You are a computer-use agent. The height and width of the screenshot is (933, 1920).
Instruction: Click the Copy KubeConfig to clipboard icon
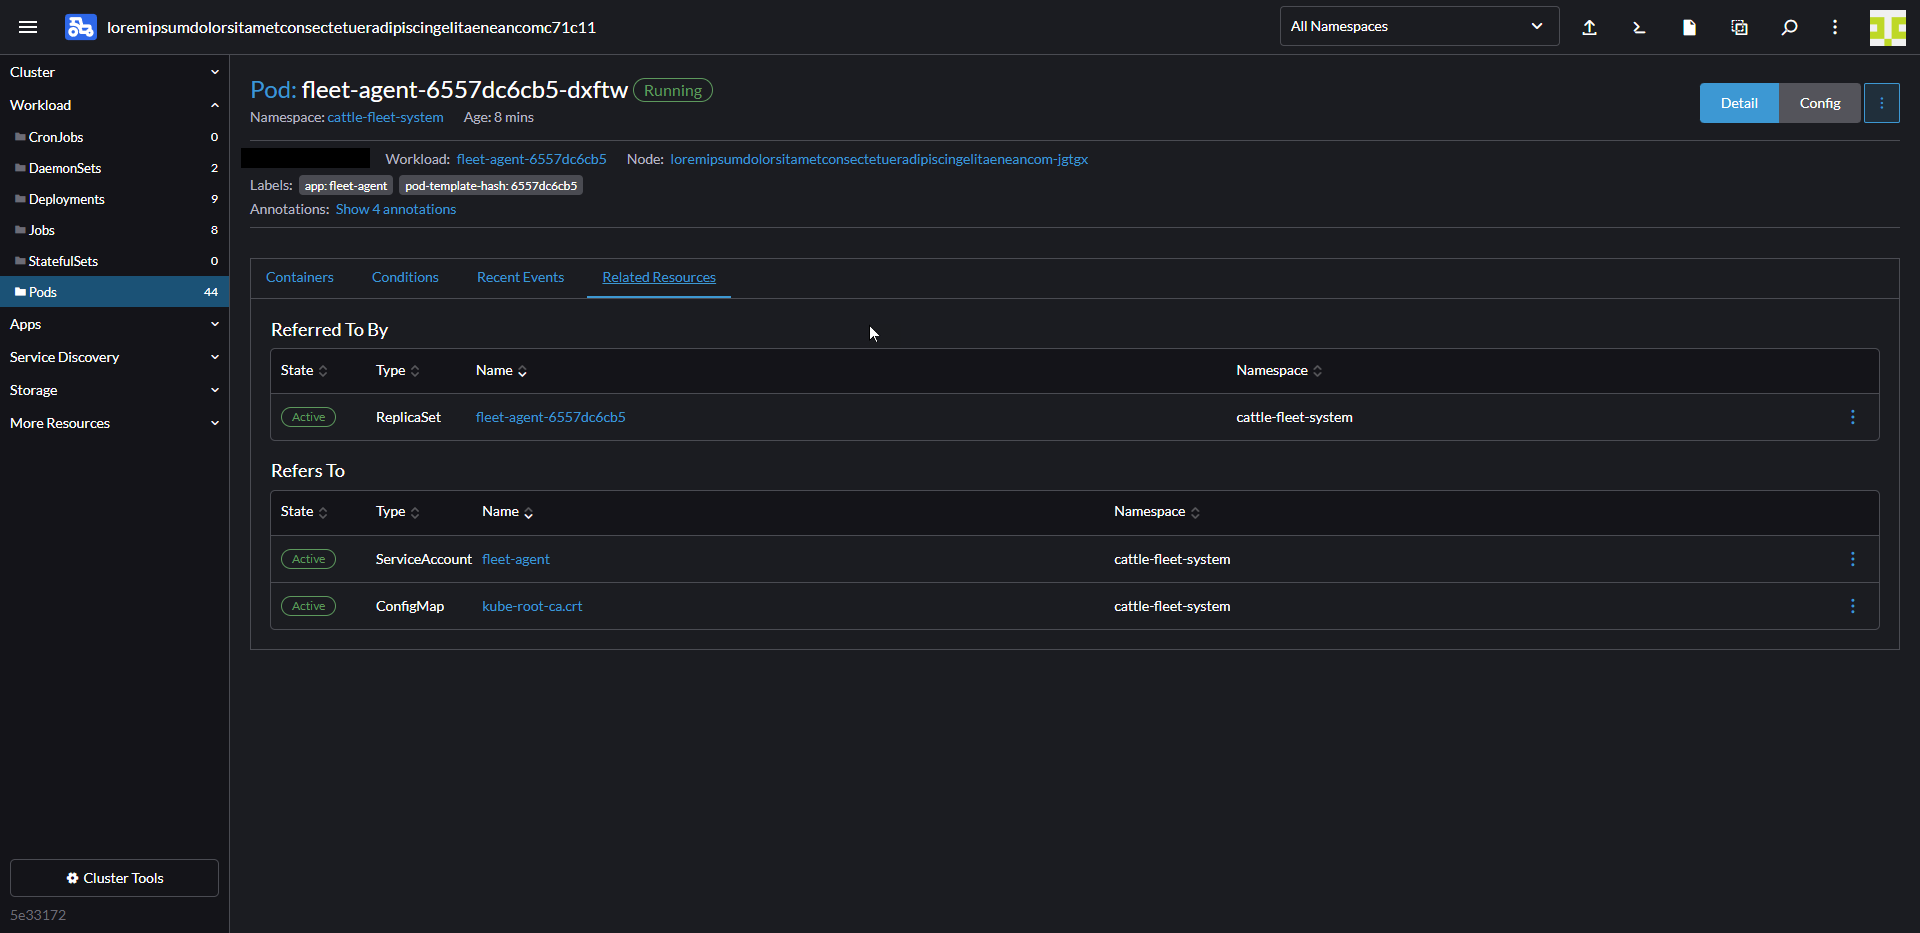coord(1739,27)
